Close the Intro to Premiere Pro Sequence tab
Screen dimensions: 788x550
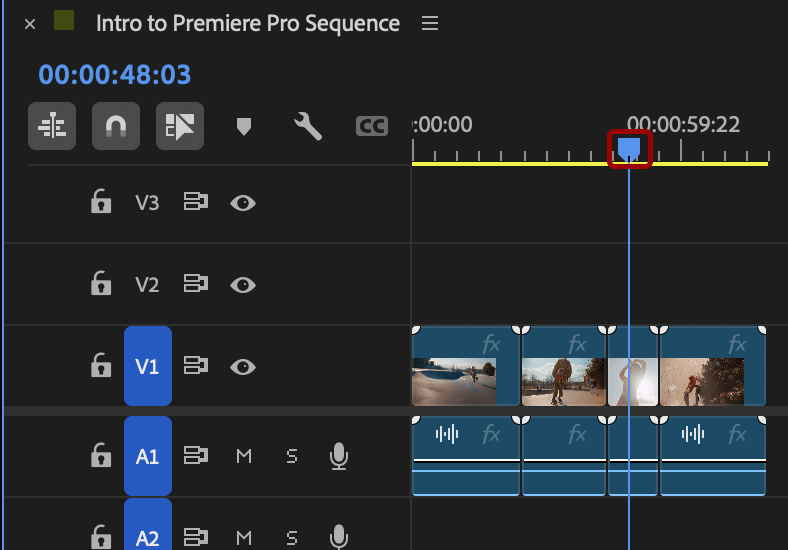[30, 24]
